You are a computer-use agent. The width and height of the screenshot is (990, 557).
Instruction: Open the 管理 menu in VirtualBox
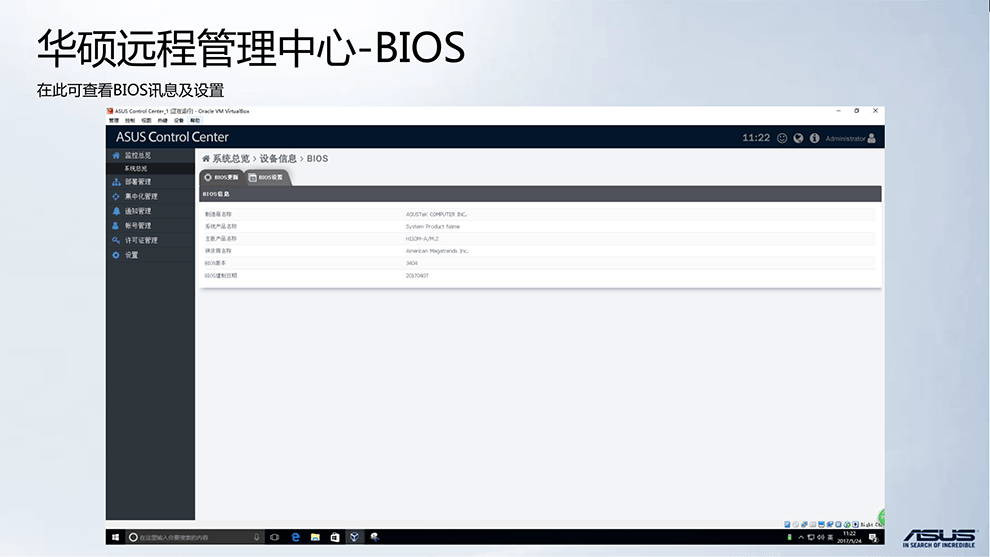tap(114, 120)
